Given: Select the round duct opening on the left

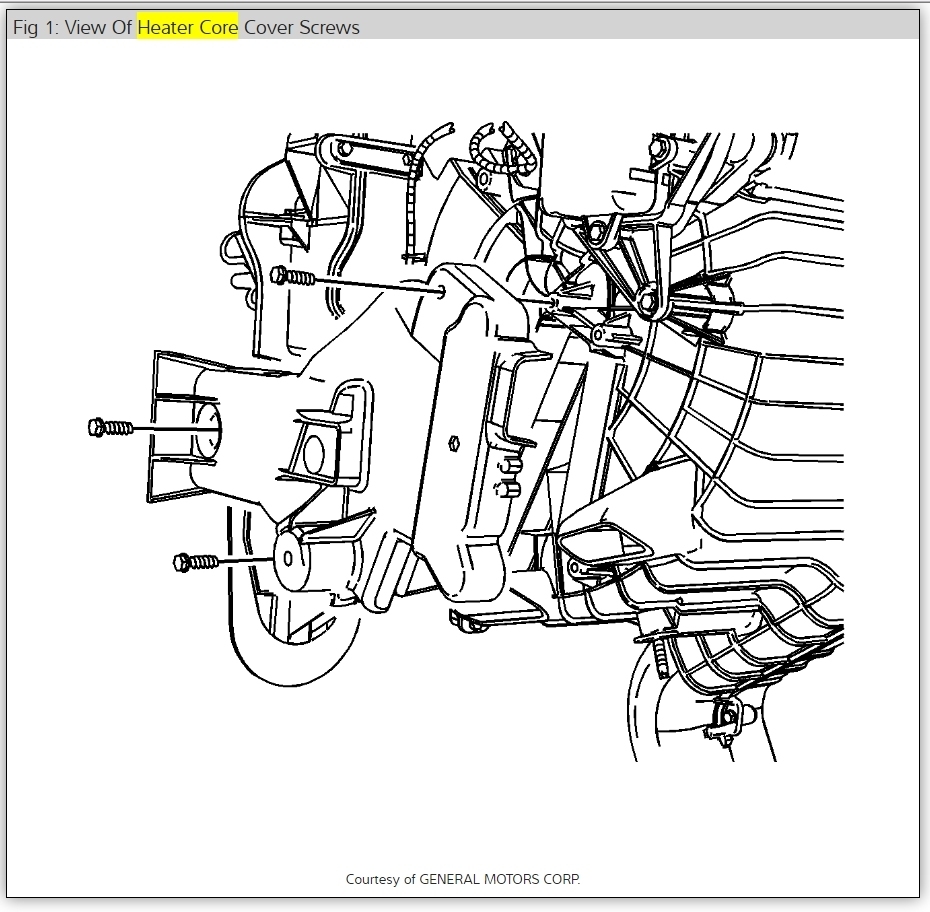Looking at the screenshot, I should click(210, 428).
